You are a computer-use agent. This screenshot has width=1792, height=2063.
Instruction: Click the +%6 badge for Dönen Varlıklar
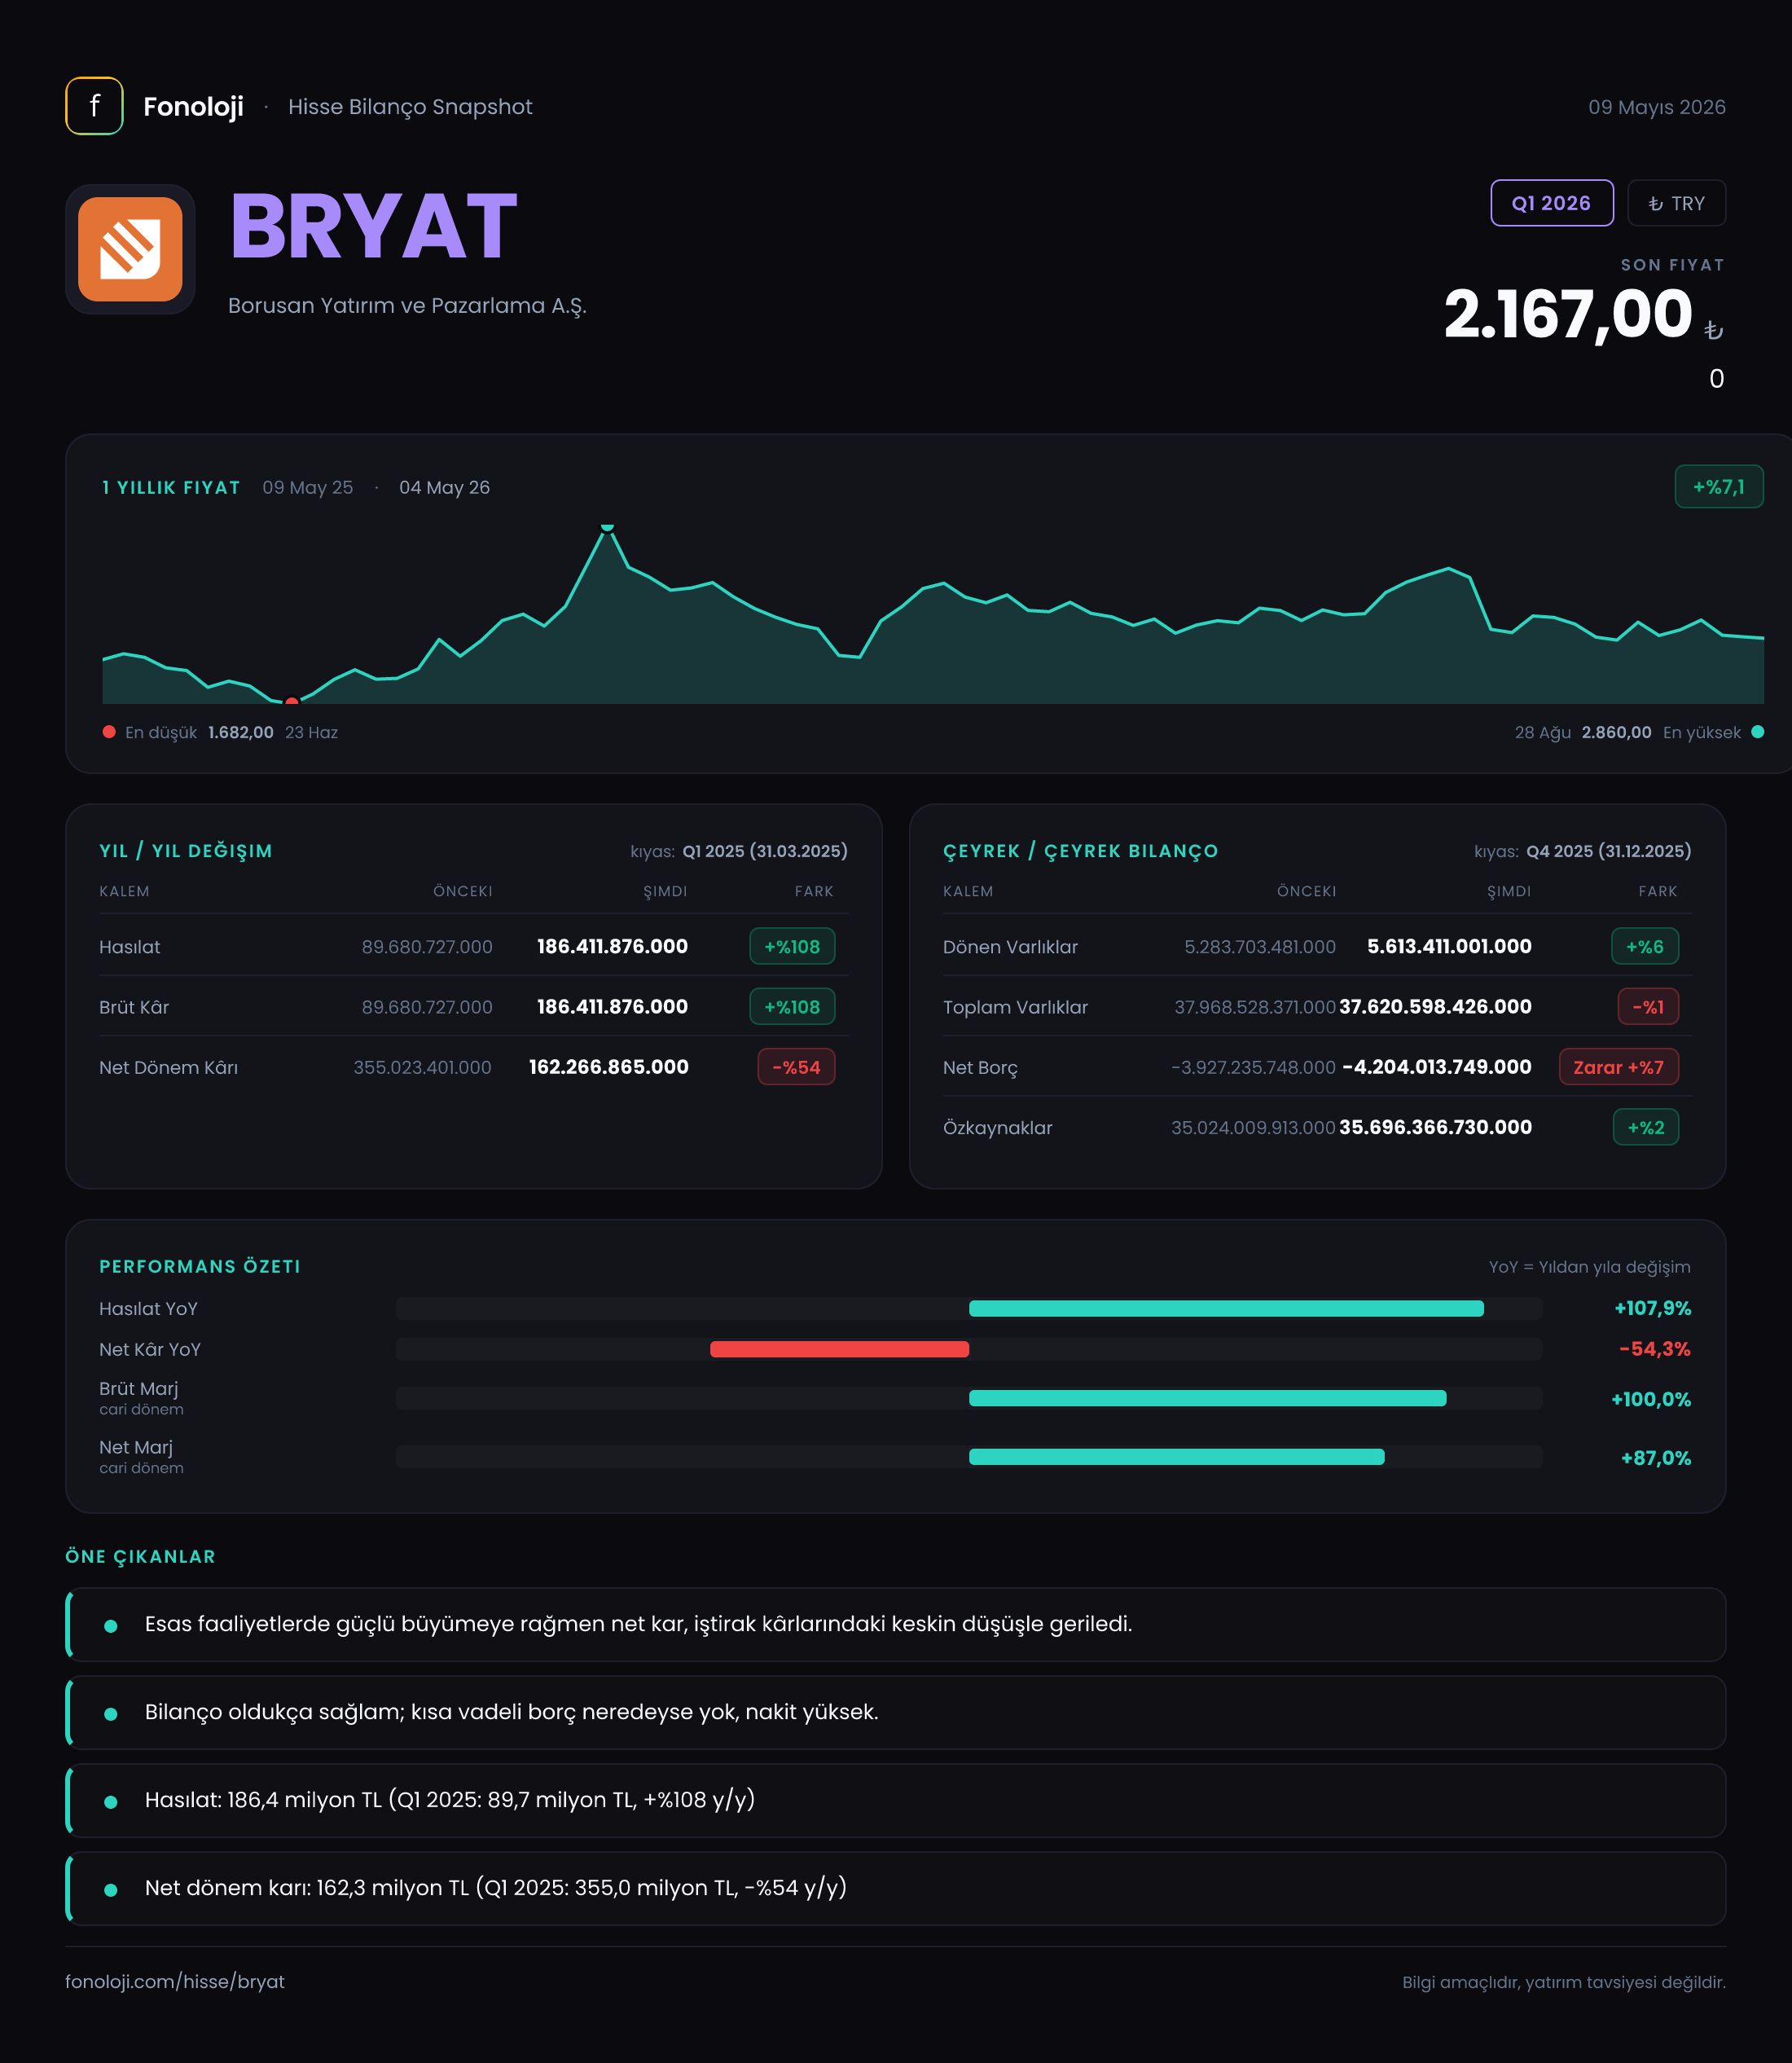(1644, 946)
